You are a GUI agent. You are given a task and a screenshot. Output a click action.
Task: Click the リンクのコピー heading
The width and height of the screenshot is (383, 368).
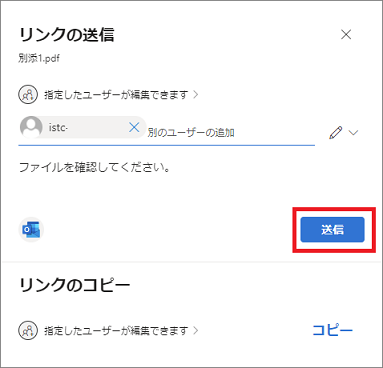(x=74, y=285)
